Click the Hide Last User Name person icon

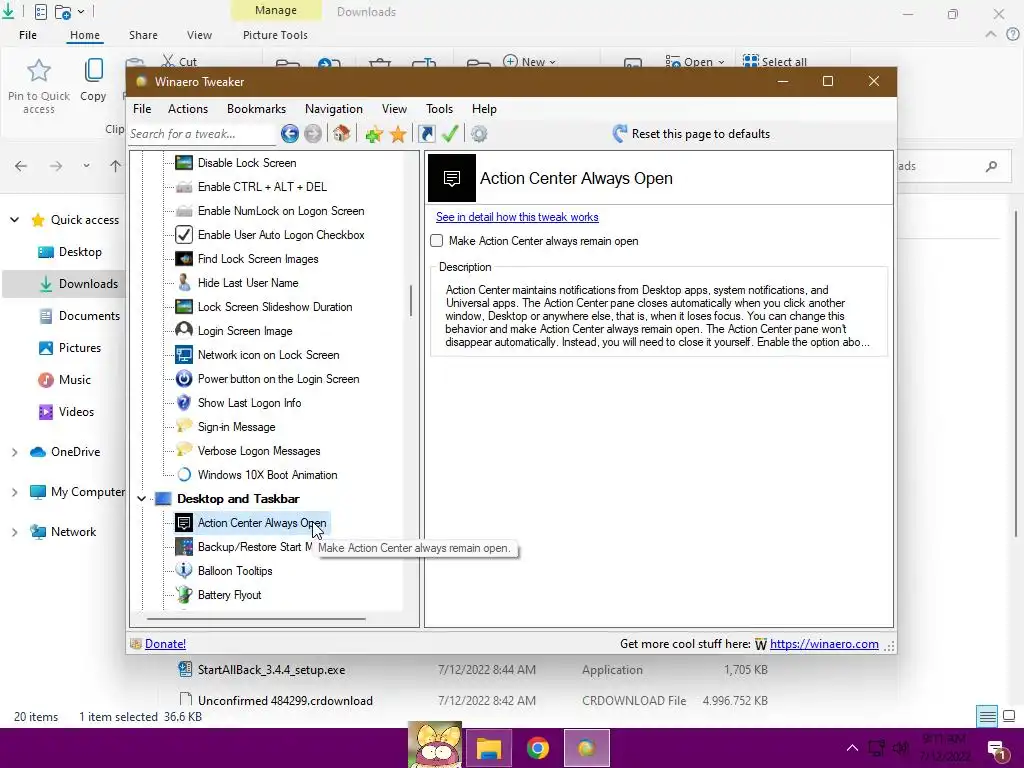[184, 283]
